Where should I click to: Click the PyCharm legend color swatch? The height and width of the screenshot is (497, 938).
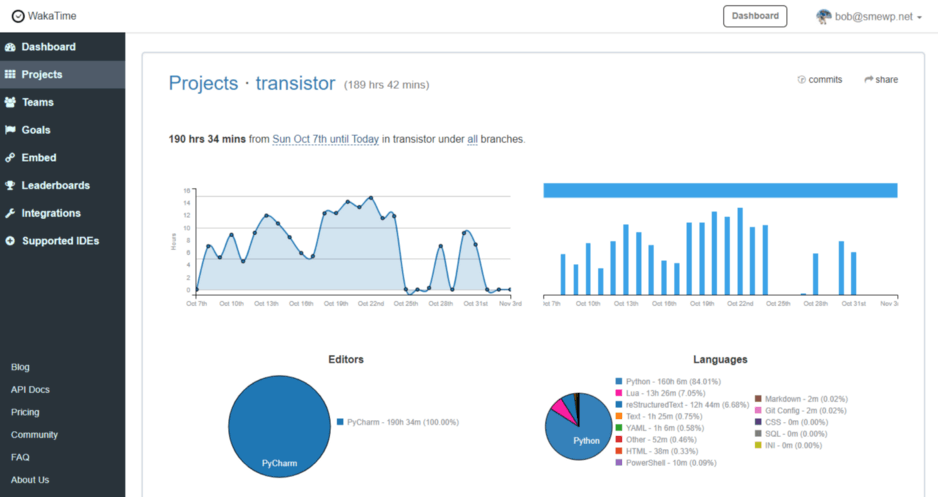pos(340,422)
